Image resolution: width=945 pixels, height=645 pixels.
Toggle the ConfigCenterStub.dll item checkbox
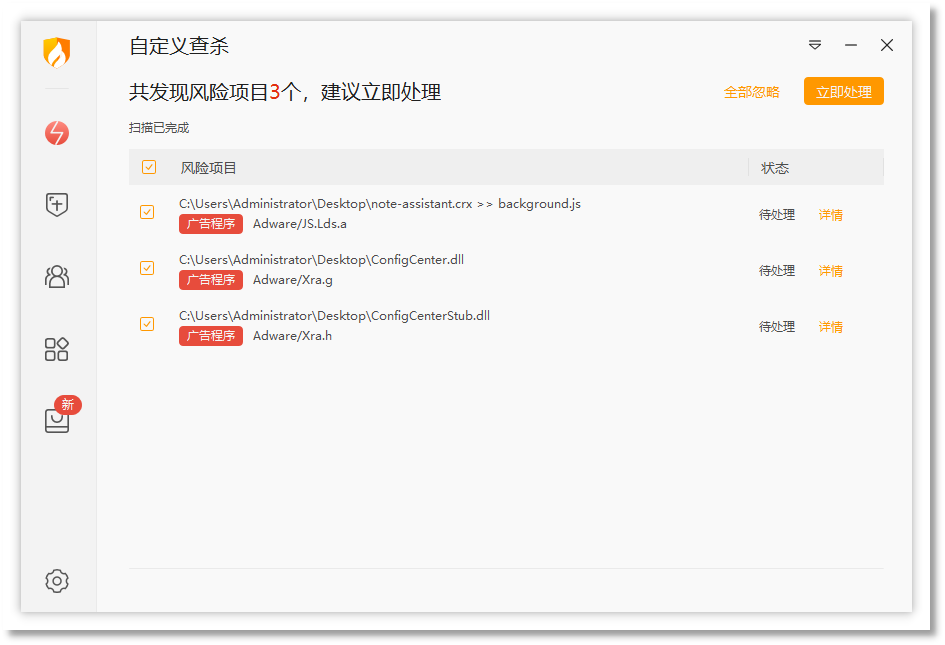(x=148, y=324)
